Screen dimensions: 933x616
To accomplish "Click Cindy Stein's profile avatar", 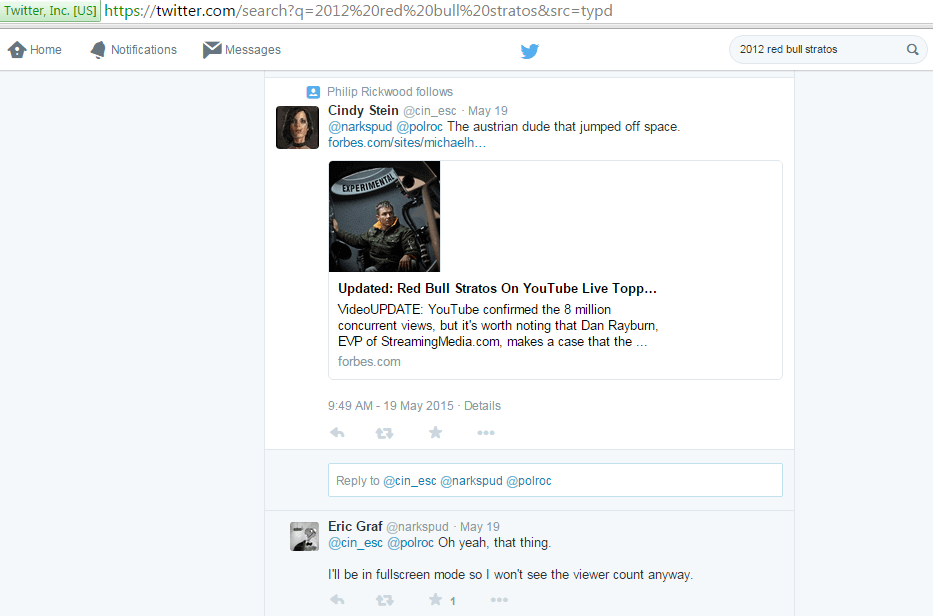I will pos(297,127).
